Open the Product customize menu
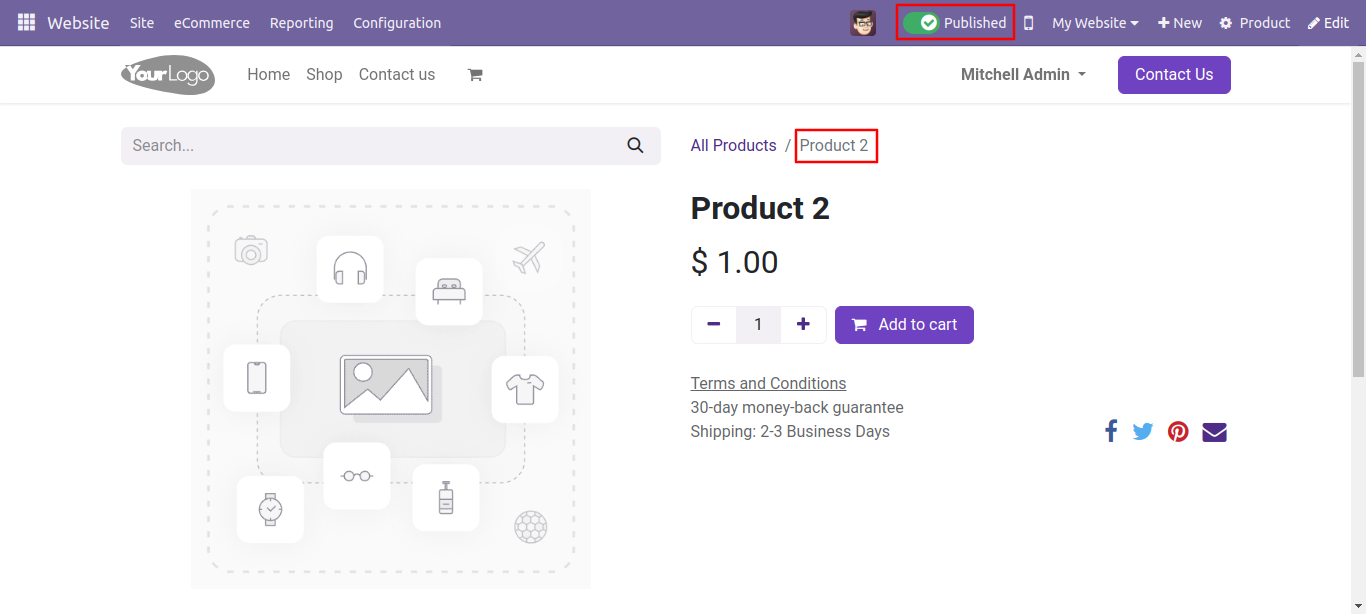1366x614 pixels. [1255, 23]
